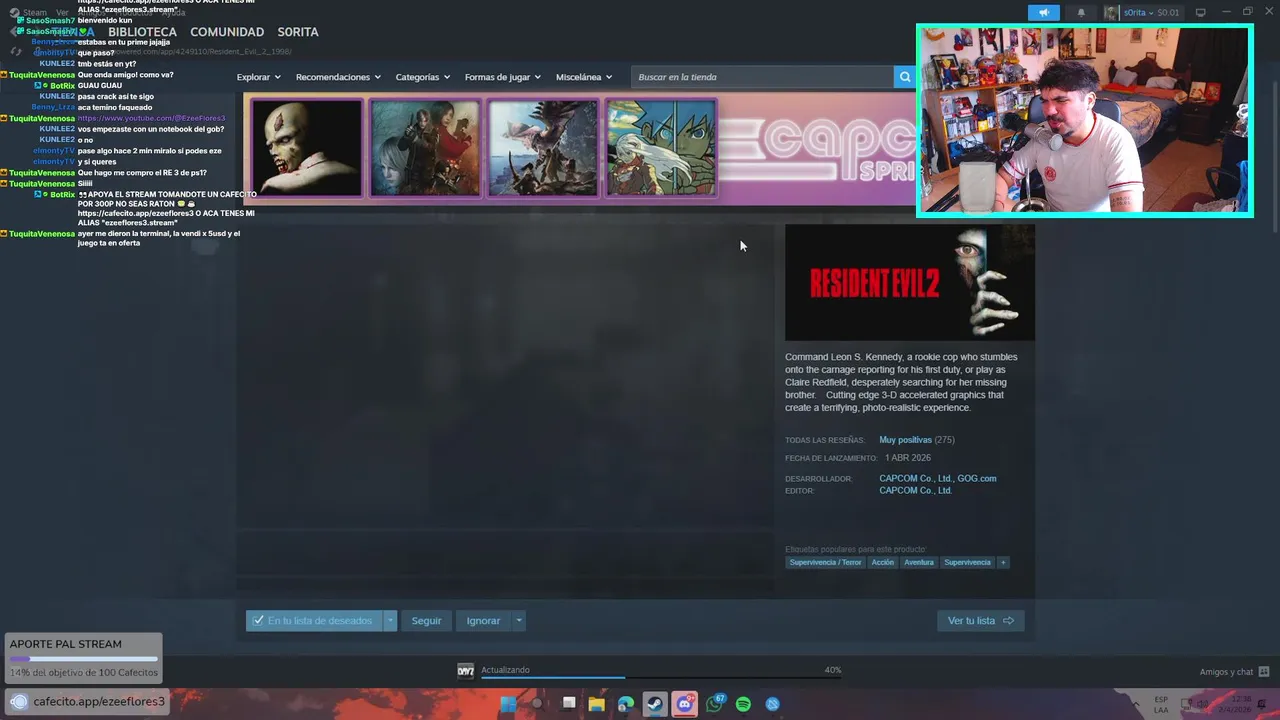1280x720 pixels.
Task: Open Task View on taskbar
Action: [x=568, y=703]
